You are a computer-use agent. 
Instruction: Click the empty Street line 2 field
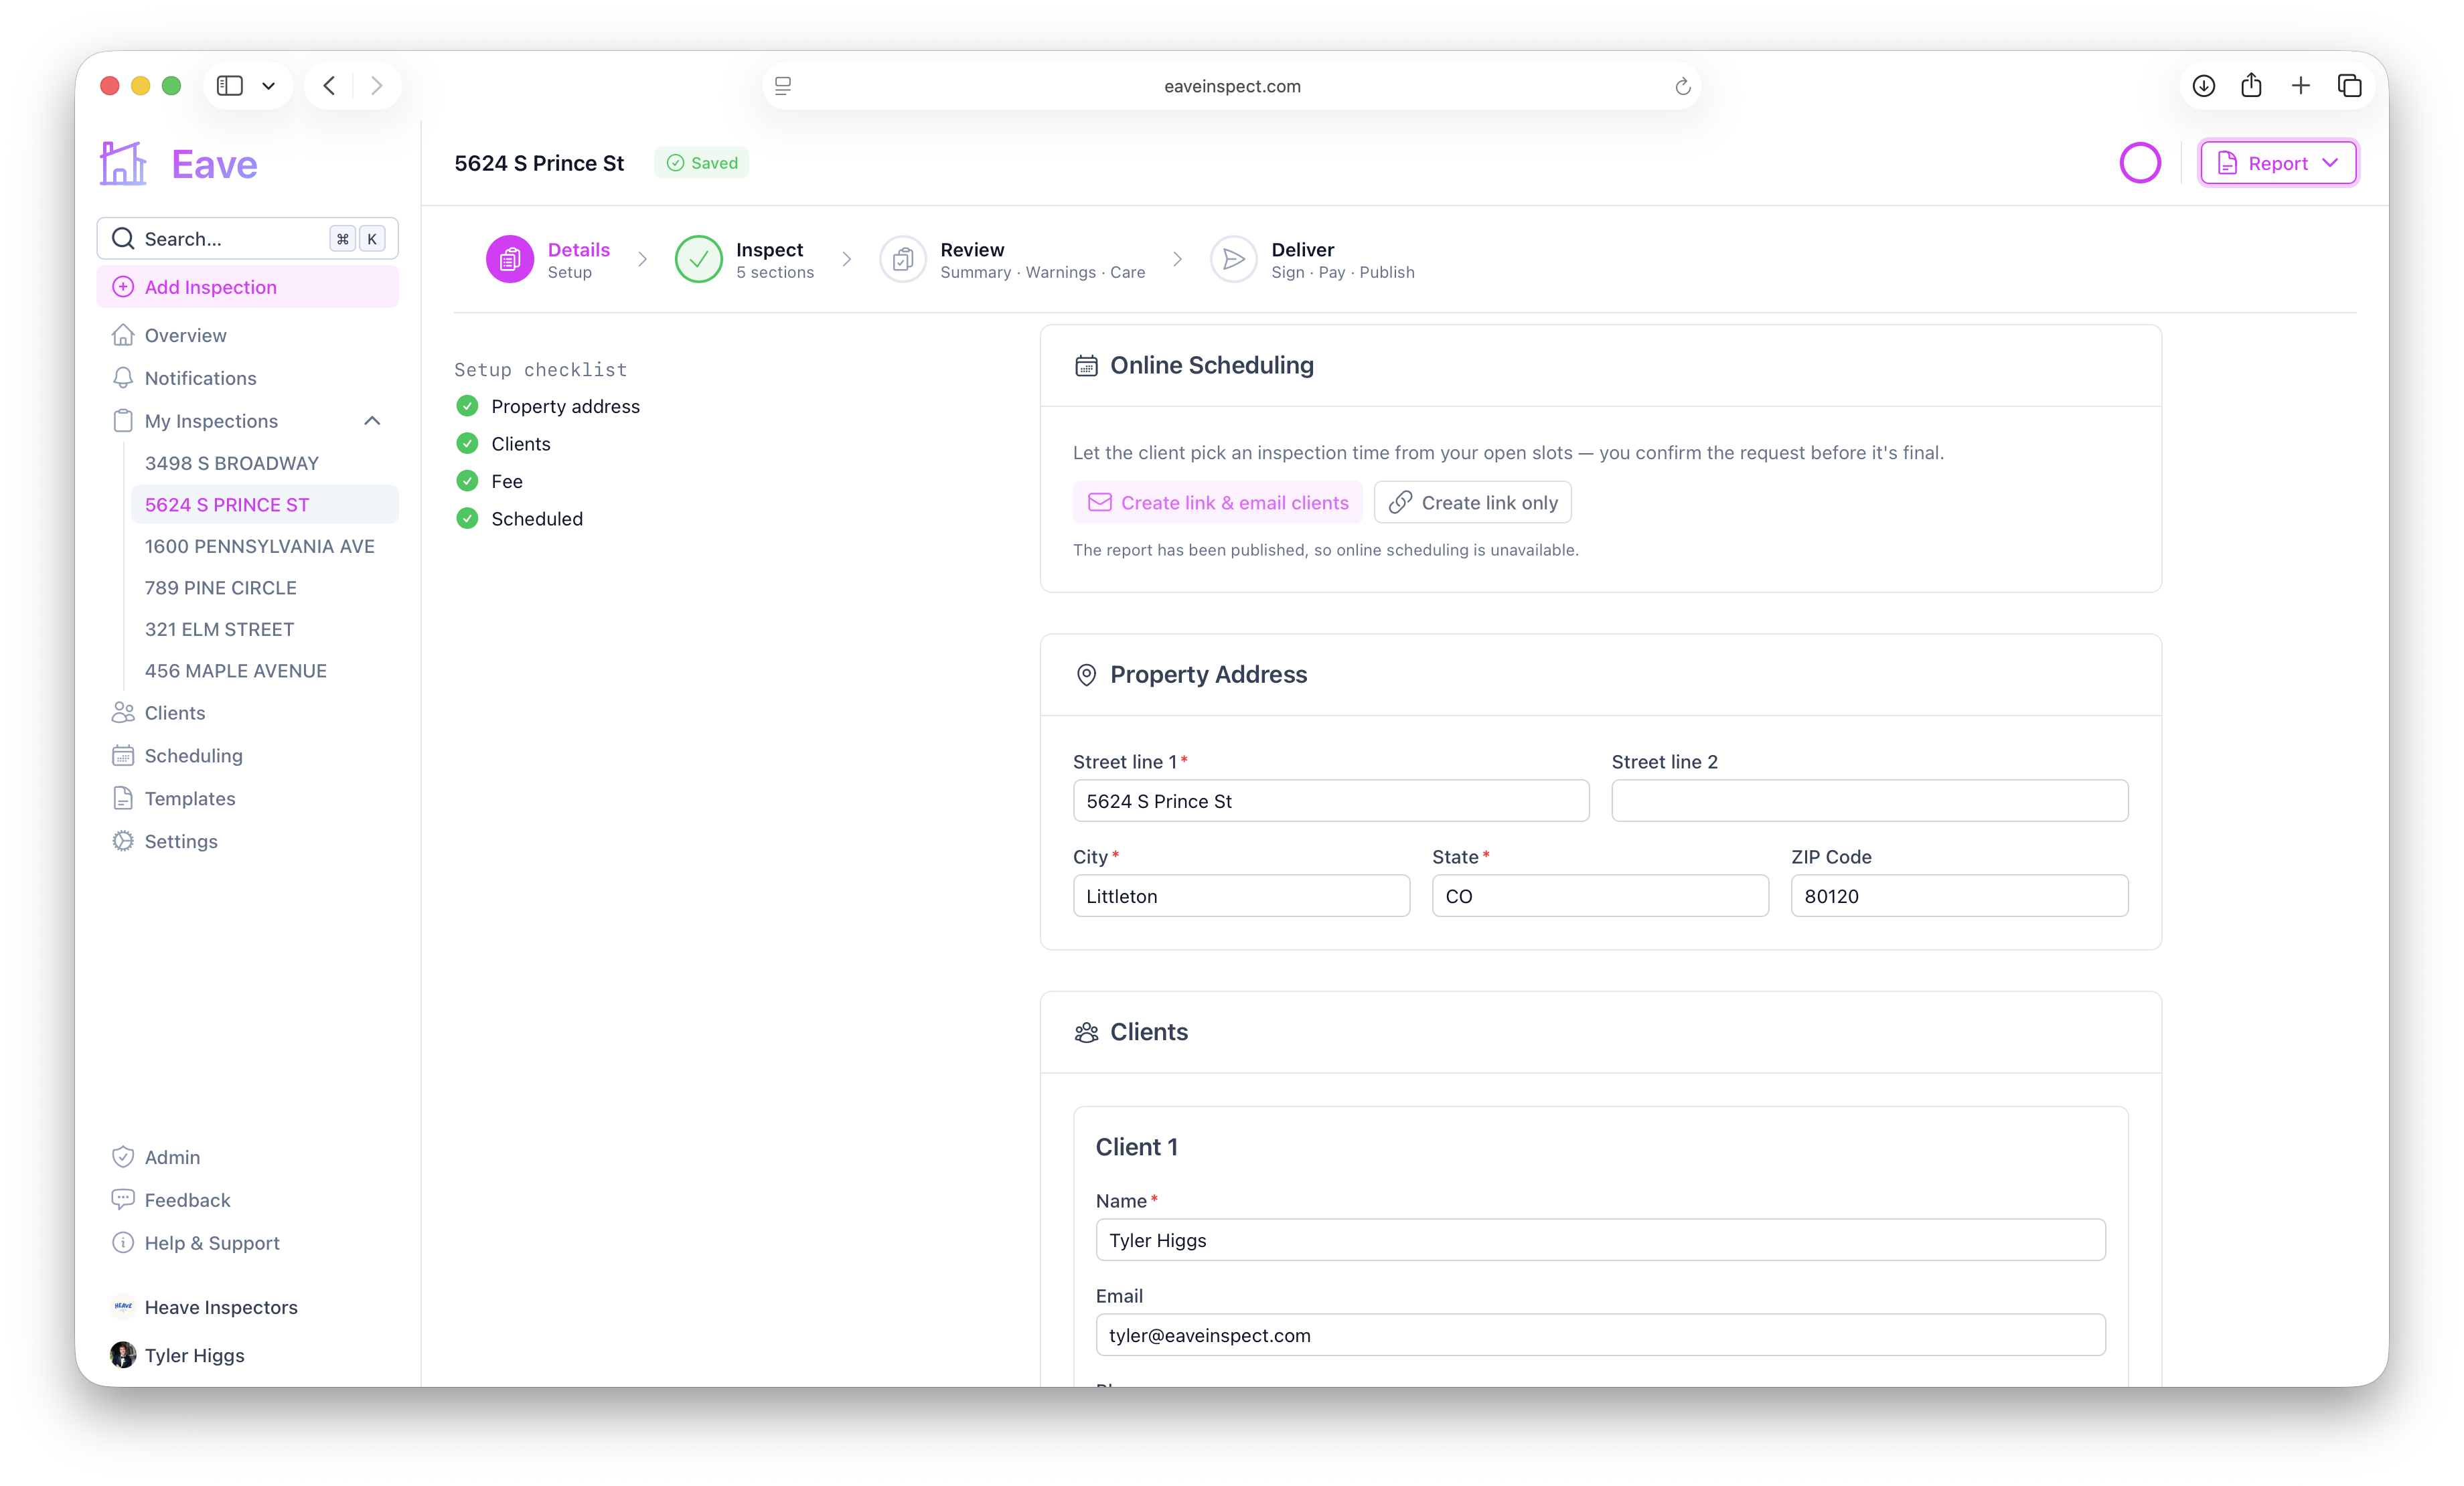tap(1869, 801)
